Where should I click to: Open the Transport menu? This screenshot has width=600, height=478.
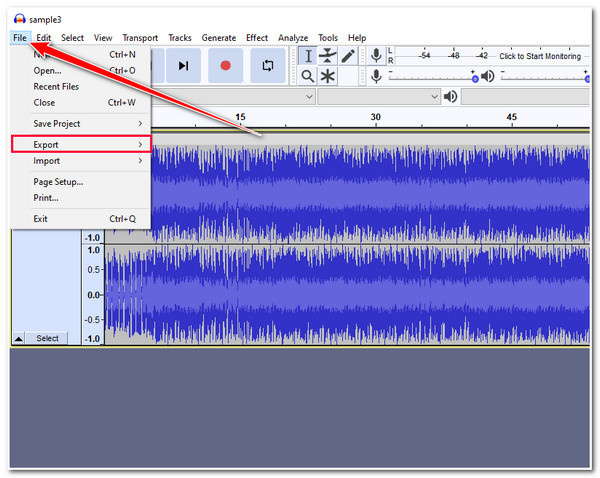pos(140,38)
